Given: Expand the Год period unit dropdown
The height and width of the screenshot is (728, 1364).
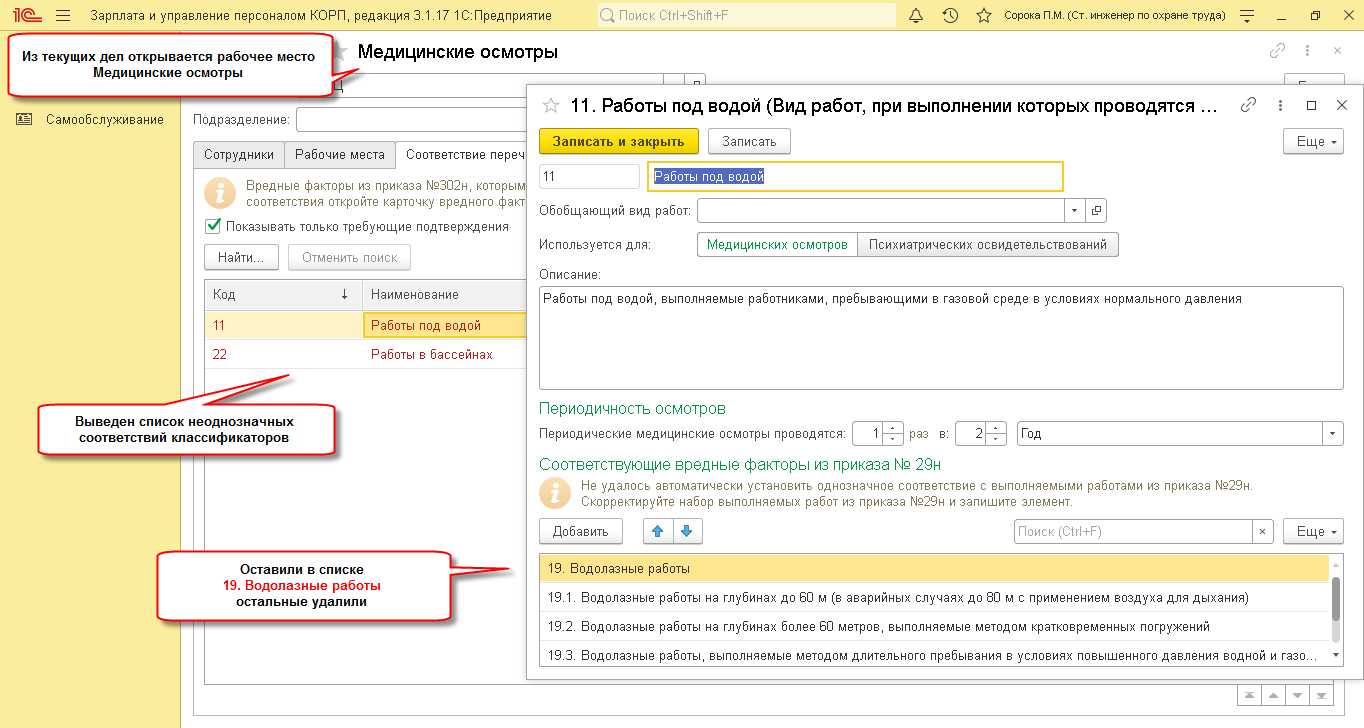Looking at the screenshot, I should click(x=1333, y=434).
